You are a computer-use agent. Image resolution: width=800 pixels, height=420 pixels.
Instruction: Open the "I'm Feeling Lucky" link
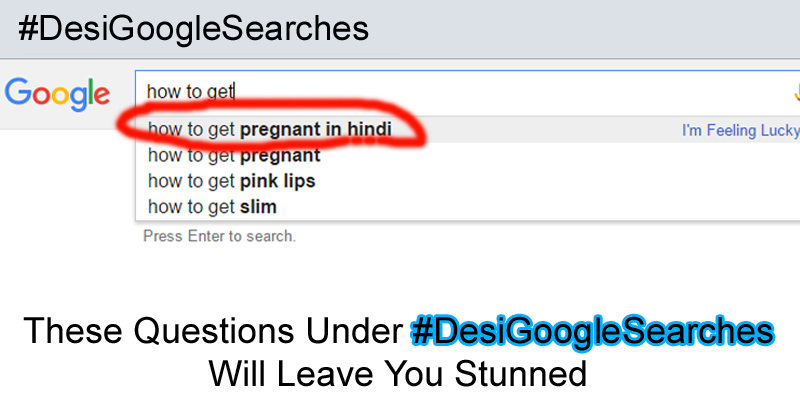click(740, 130)
